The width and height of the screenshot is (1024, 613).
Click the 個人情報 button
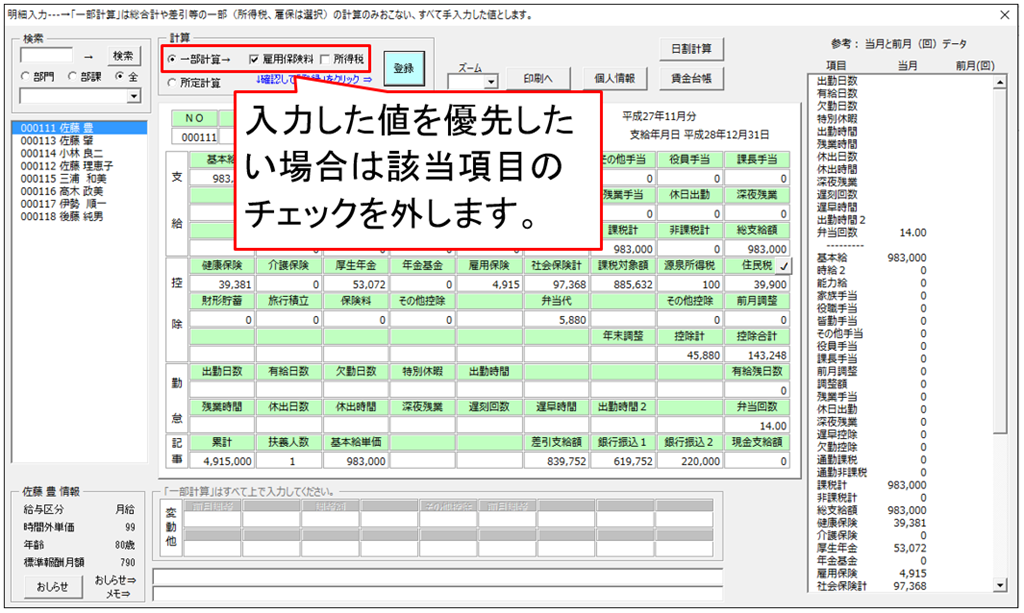(x=614, y=78)
